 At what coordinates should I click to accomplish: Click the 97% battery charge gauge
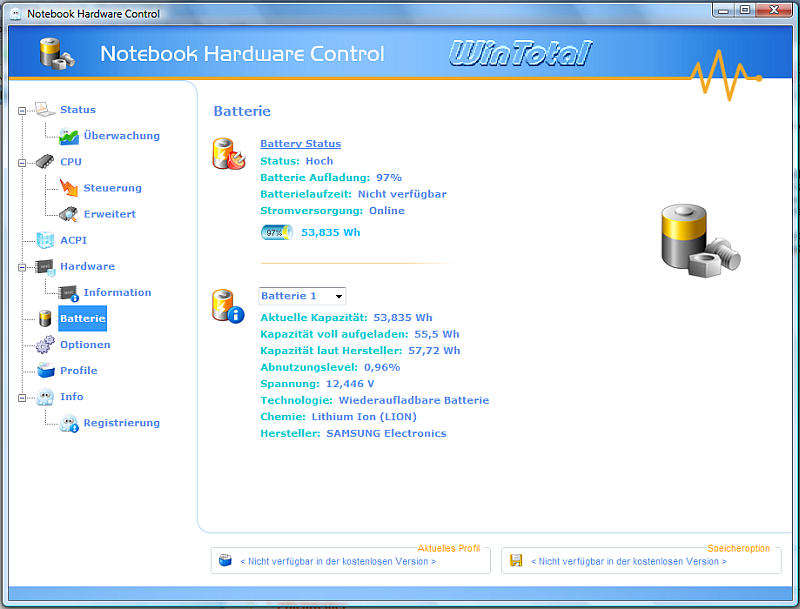[277, 233]
